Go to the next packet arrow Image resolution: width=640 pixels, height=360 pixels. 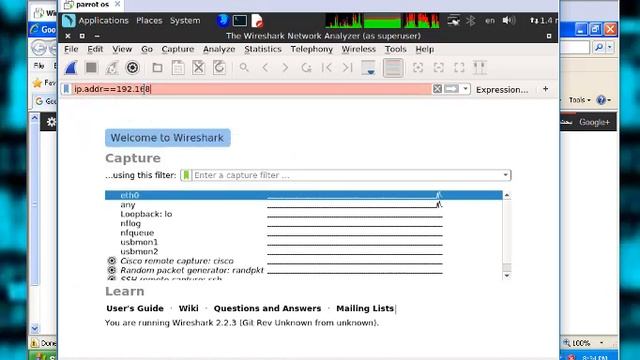click(285, 68)
